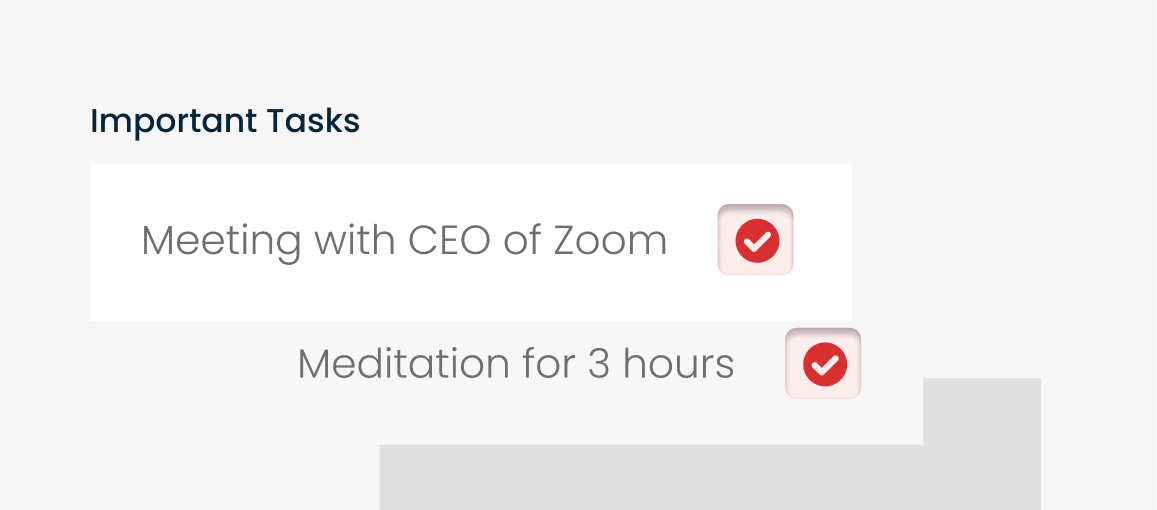Uncheck the Meditation for 3 hours checkbox
The width and height of the screenshot is (1157, 510).
click(x=823, y=363)
